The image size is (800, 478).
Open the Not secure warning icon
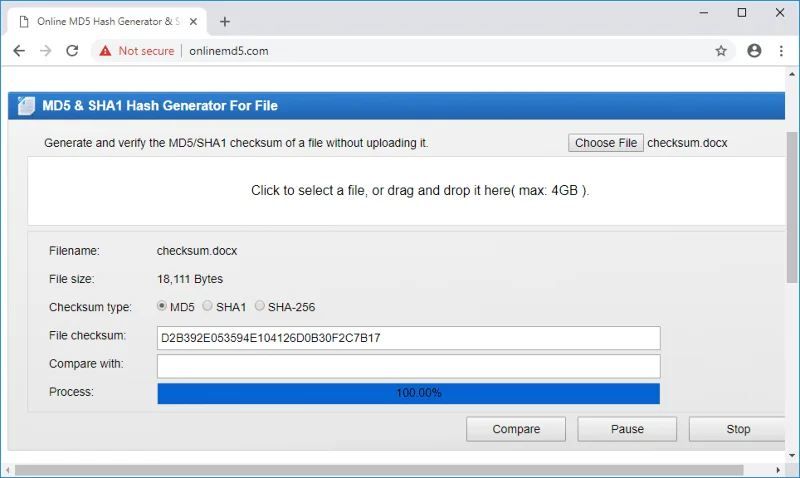[x=105, y=51]
